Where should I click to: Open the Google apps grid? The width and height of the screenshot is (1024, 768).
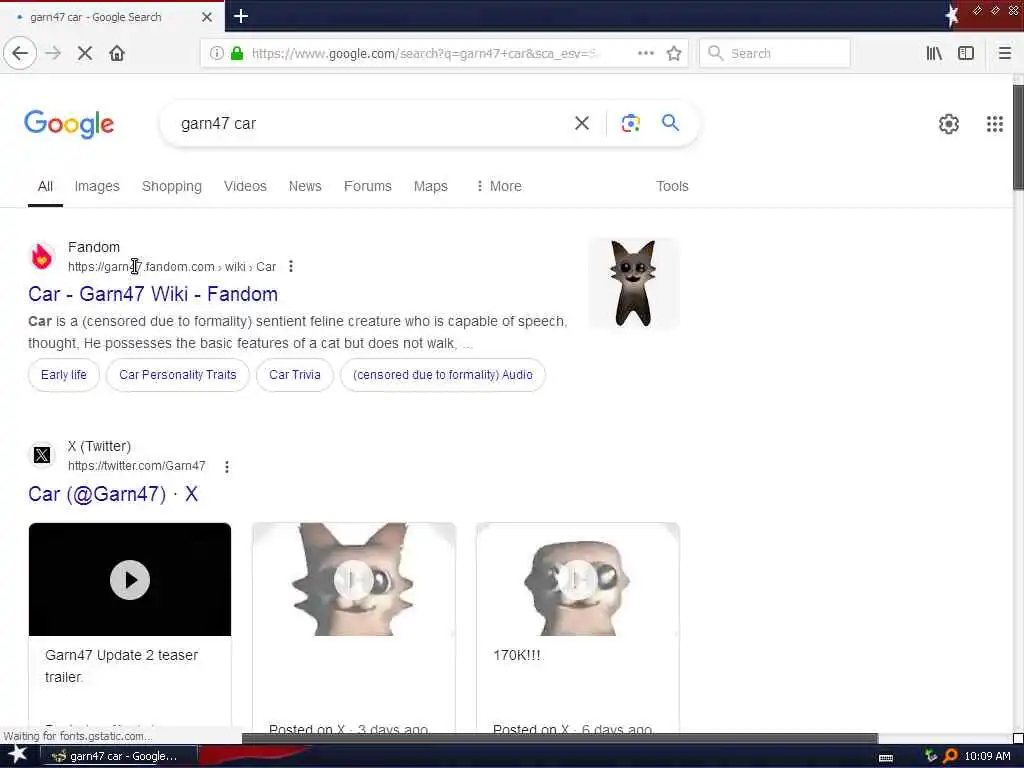994,123
